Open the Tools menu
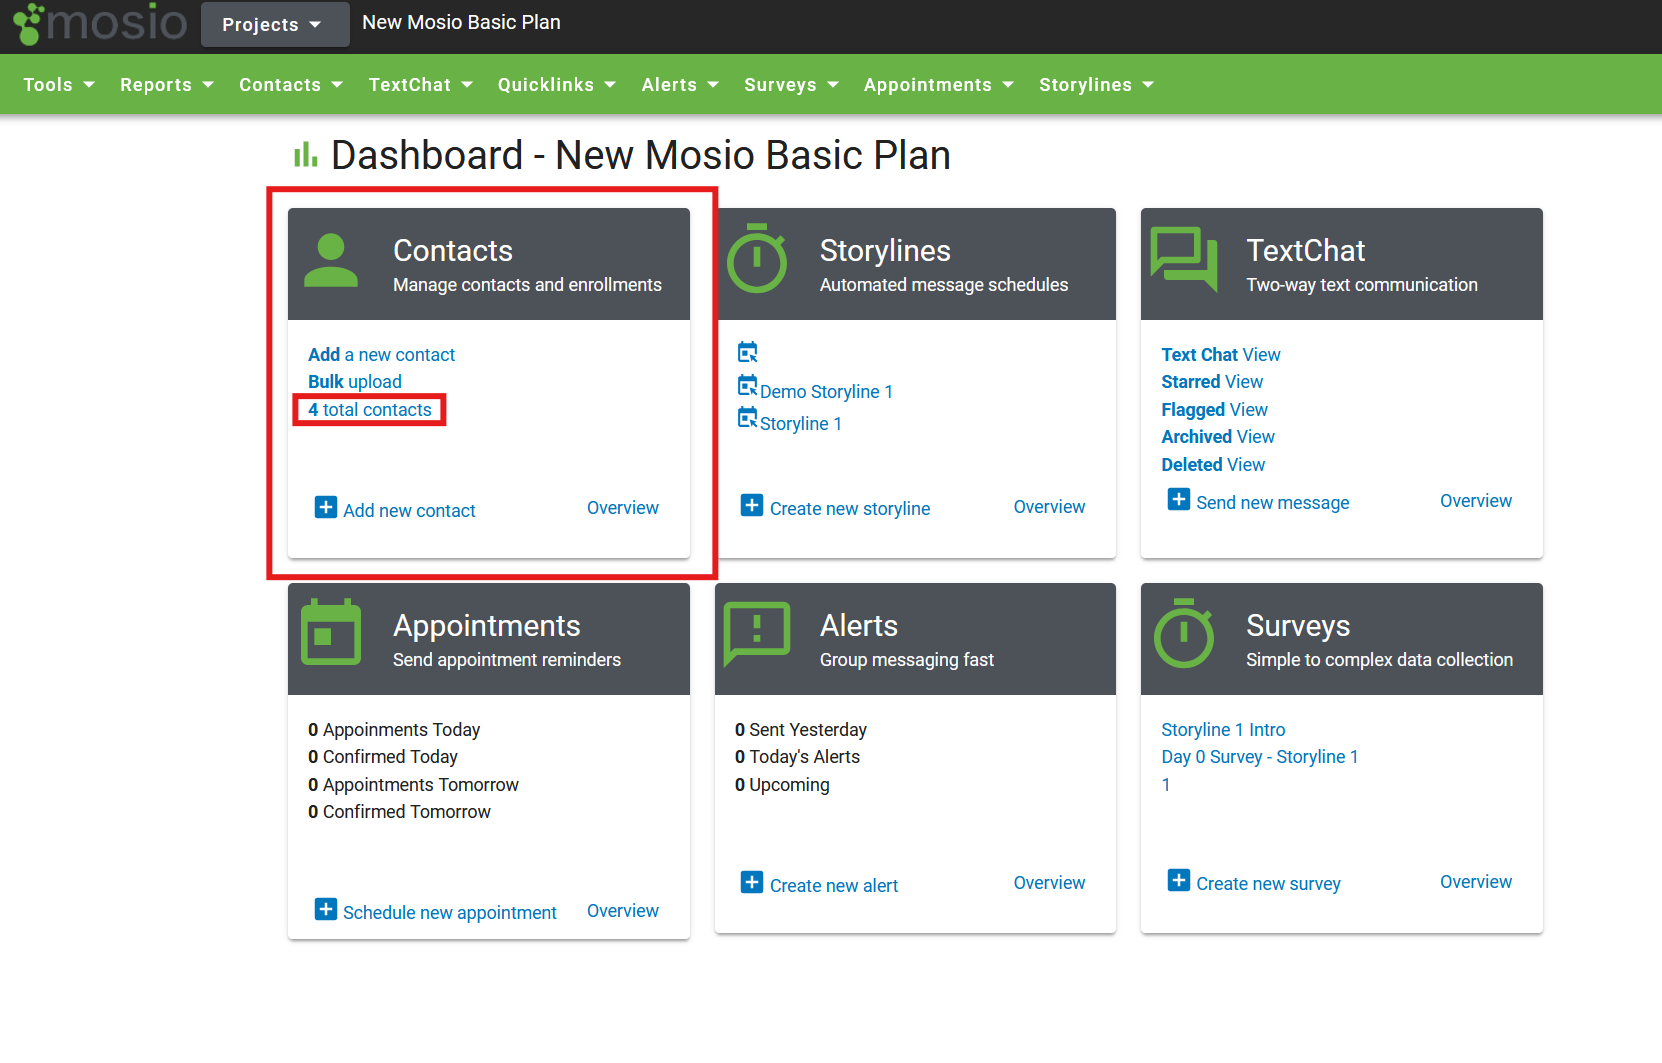This screenshot has height=1063, width=1662. click(59, 85)
